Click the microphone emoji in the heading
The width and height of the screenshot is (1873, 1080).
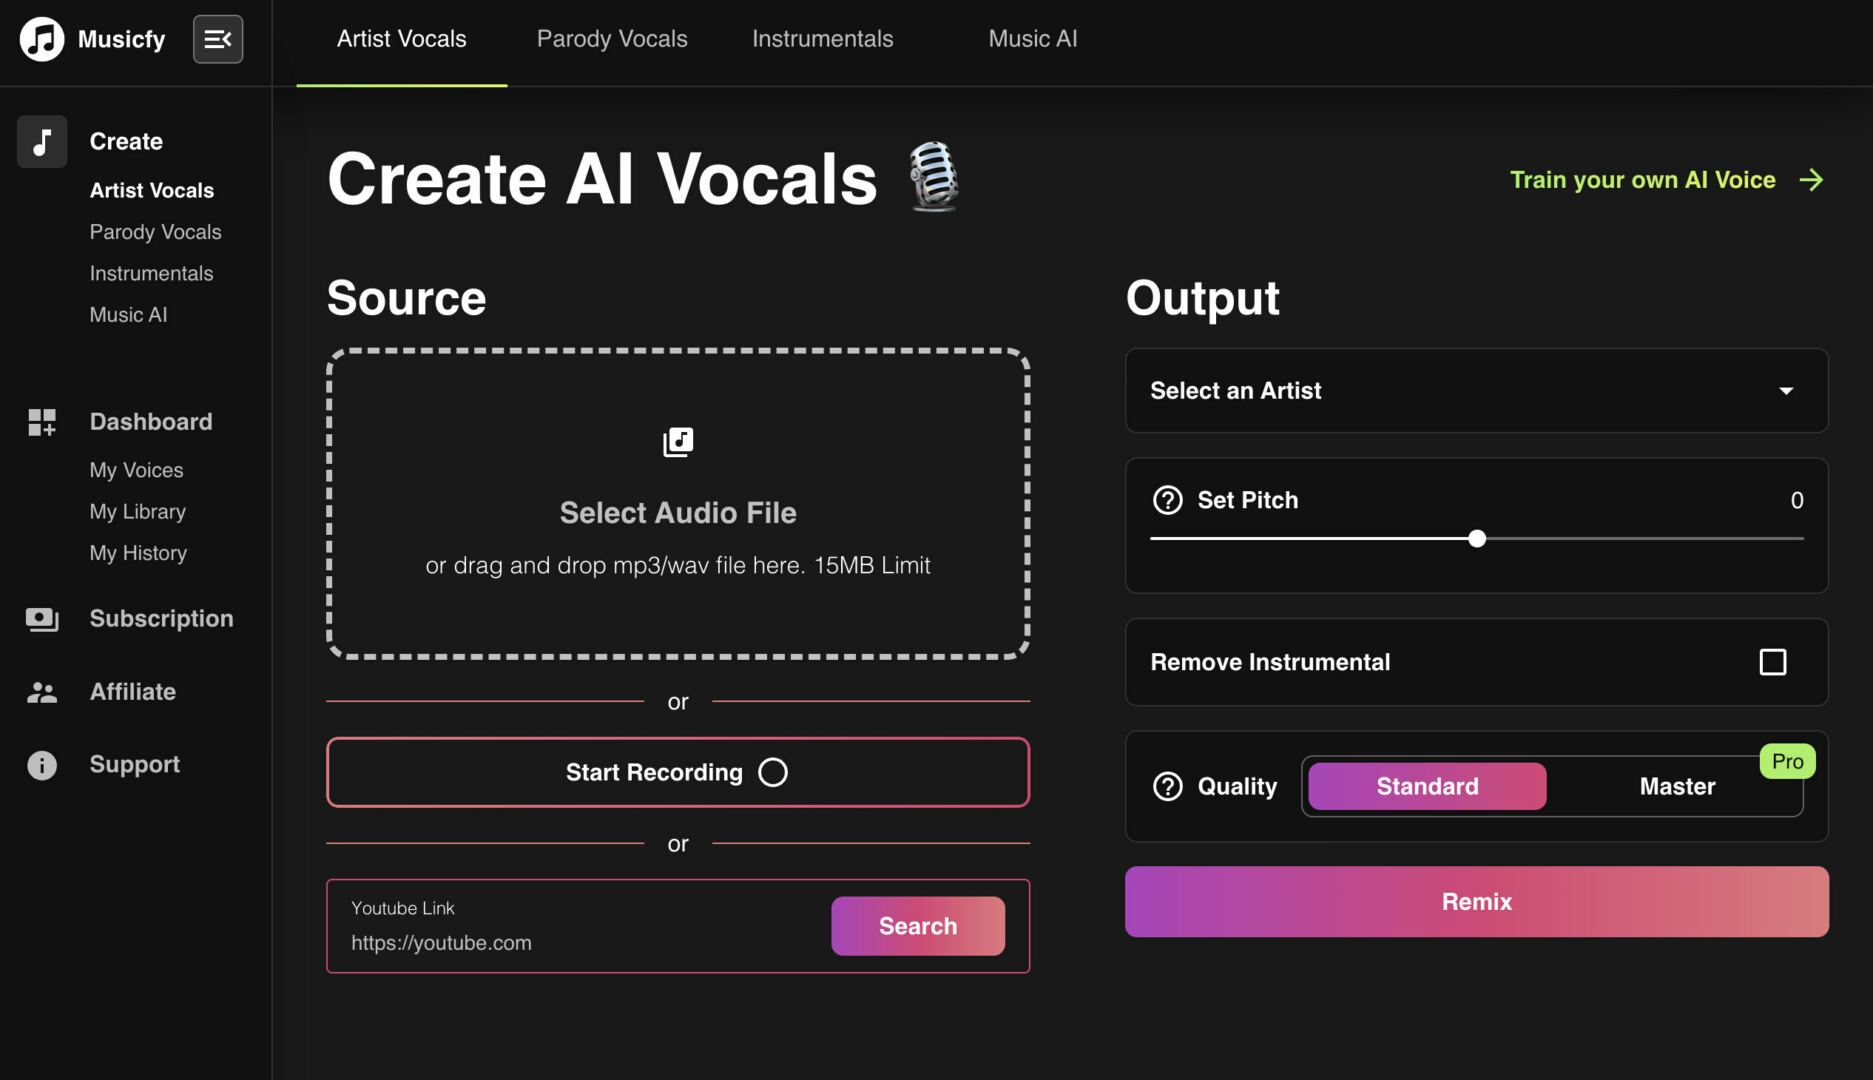point(934,177)
